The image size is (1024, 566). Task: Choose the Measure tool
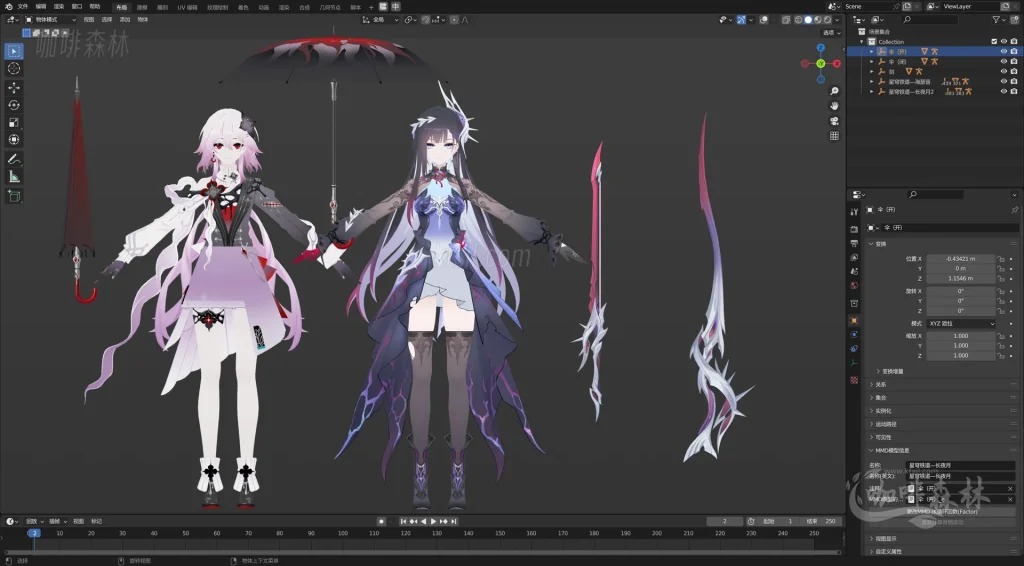point(14,176)
